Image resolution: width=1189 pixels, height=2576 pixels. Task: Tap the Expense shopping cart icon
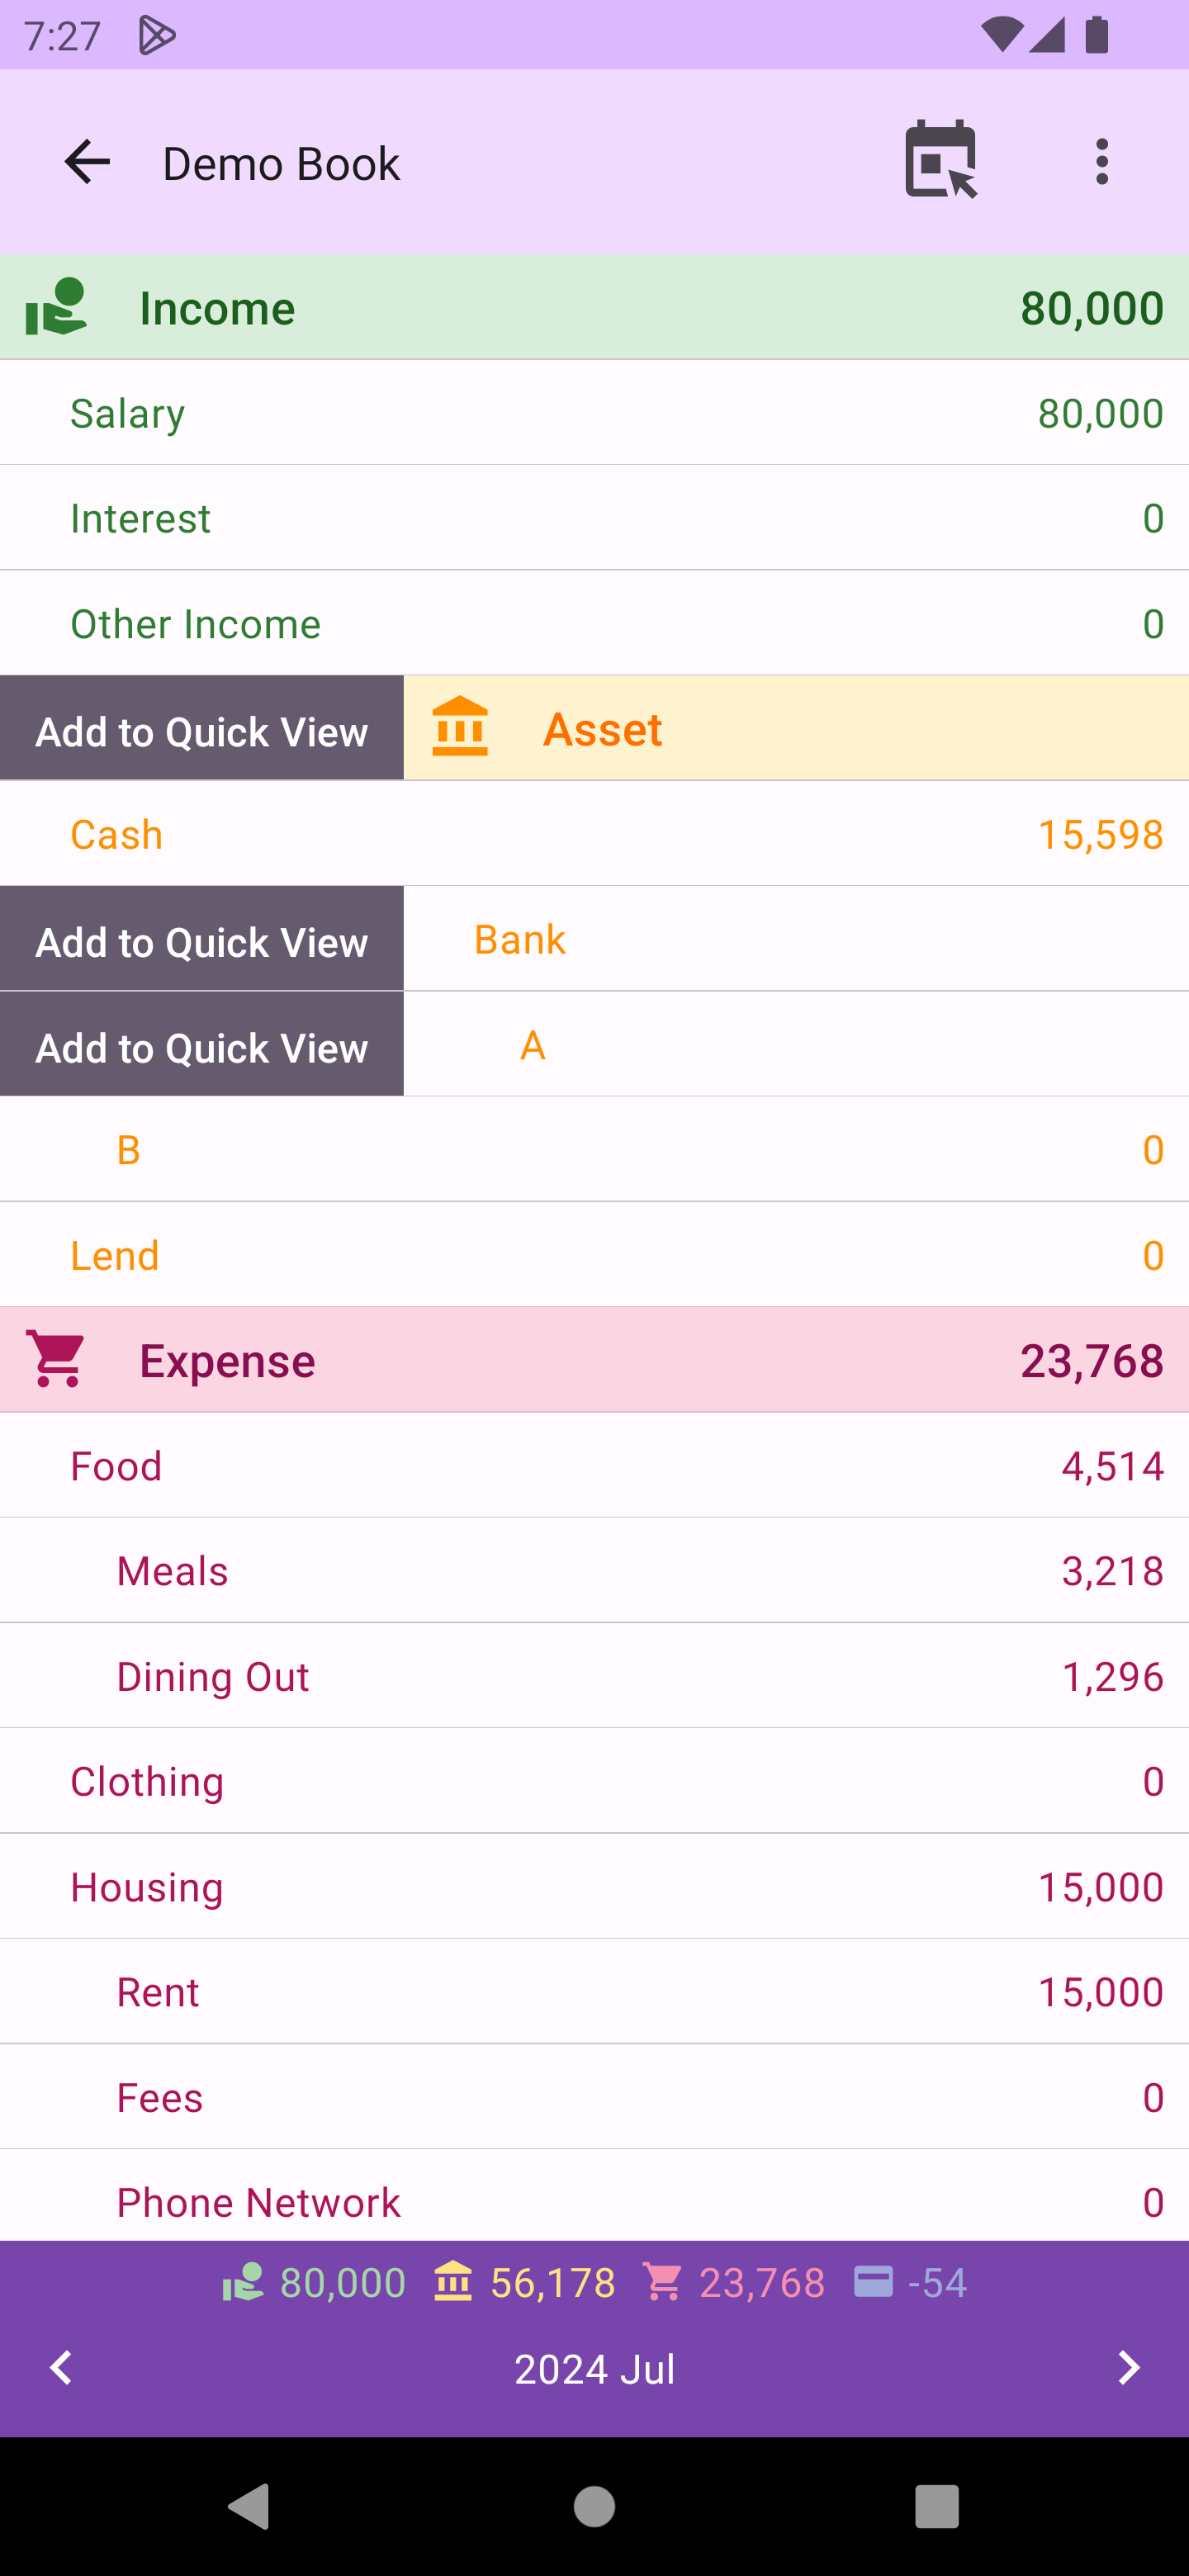(57, 1359)
